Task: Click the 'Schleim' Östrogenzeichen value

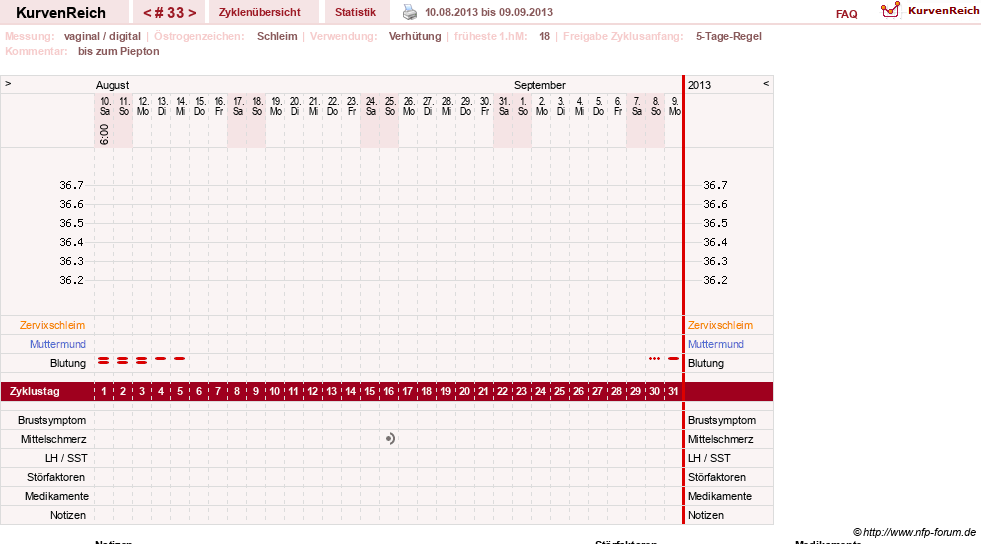Action: pyautogui.click(x=277, y=36)
